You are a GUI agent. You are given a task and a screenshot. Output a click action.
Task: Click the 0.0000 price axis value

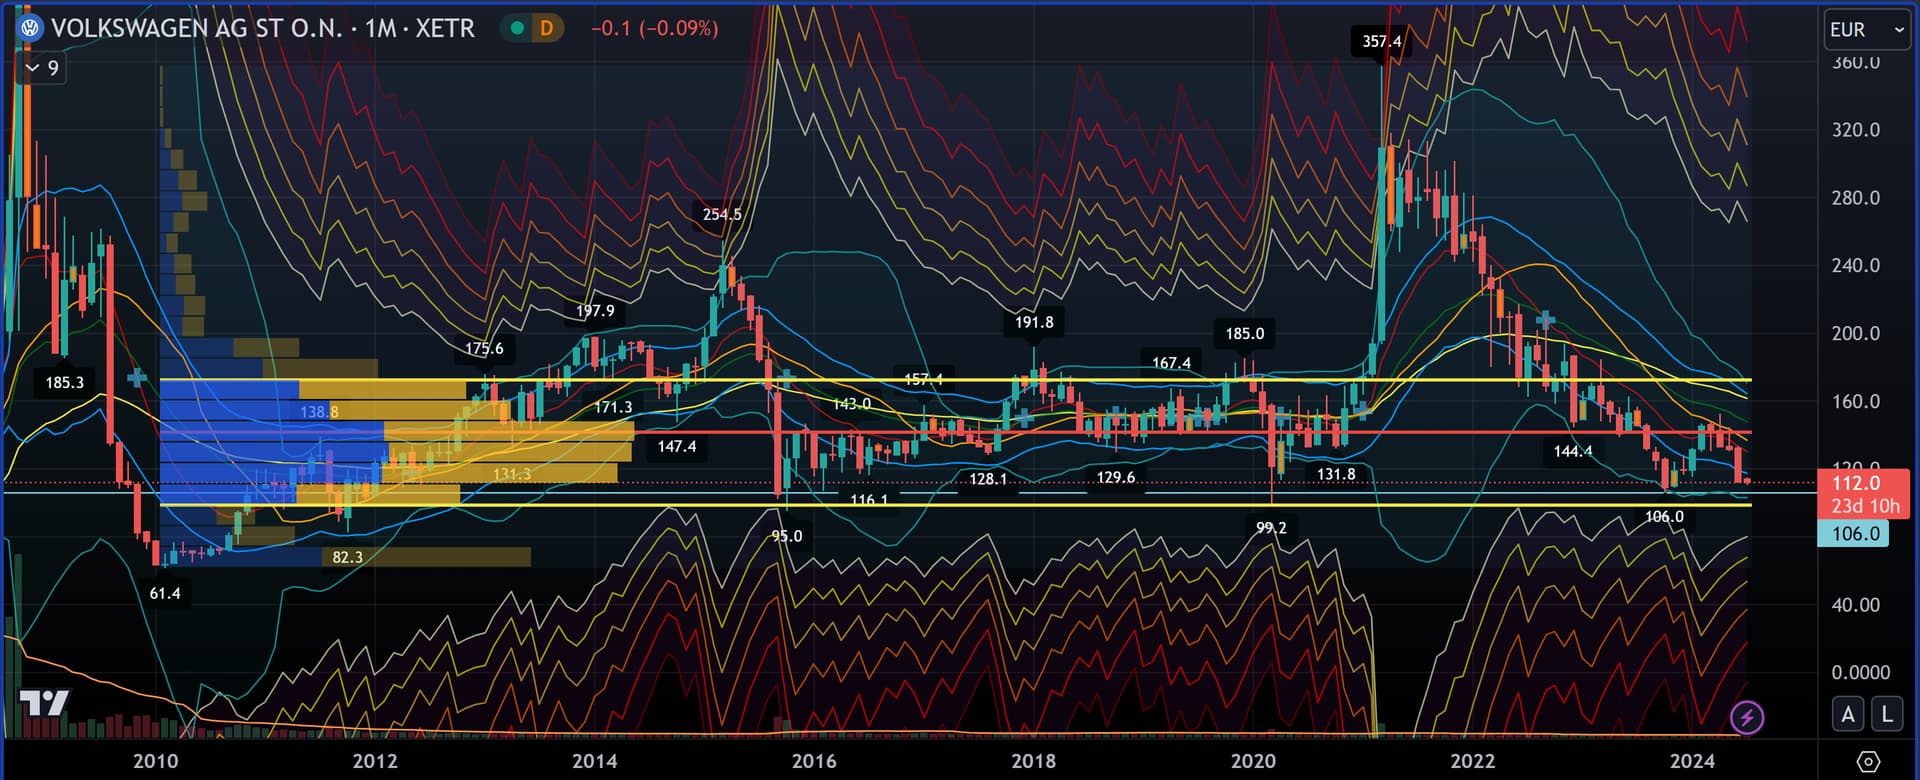(x=1860, y=672)
